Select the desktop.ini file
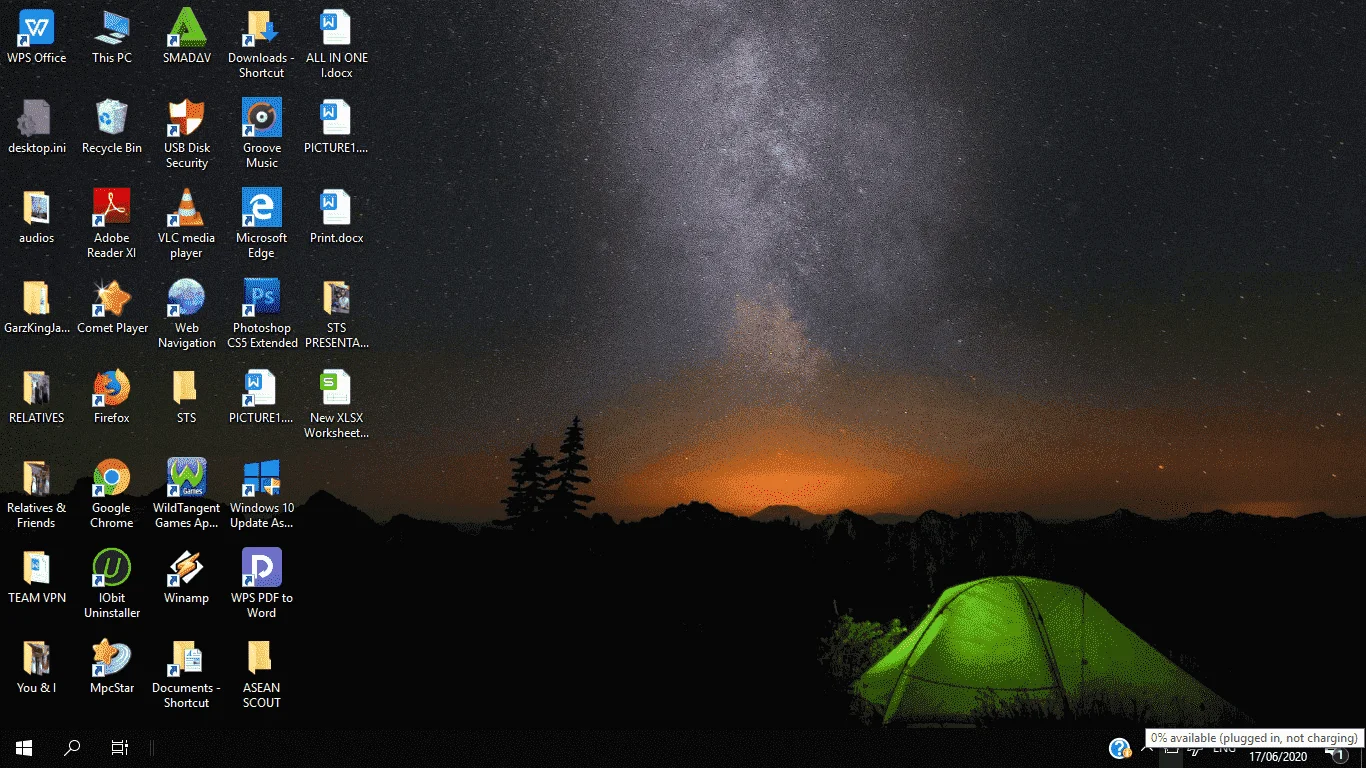Screen dimensions: 1366x768 [x=37, y=127]
